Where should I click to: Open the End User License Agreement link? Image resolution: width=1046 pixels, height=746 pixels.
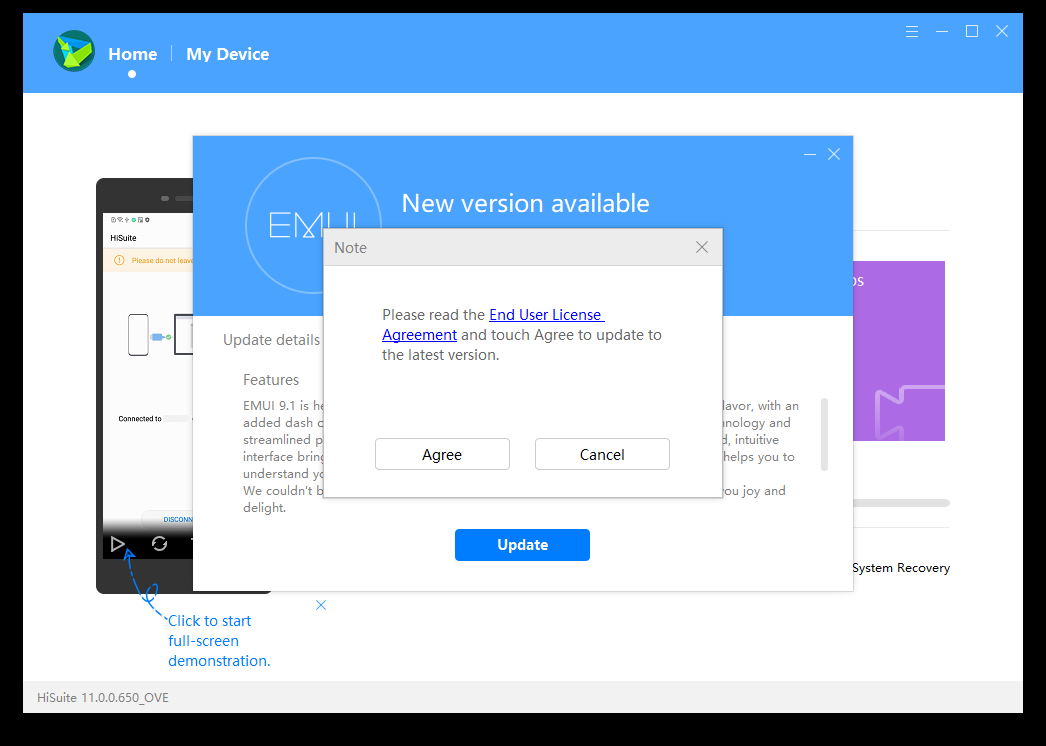(493, 324)
